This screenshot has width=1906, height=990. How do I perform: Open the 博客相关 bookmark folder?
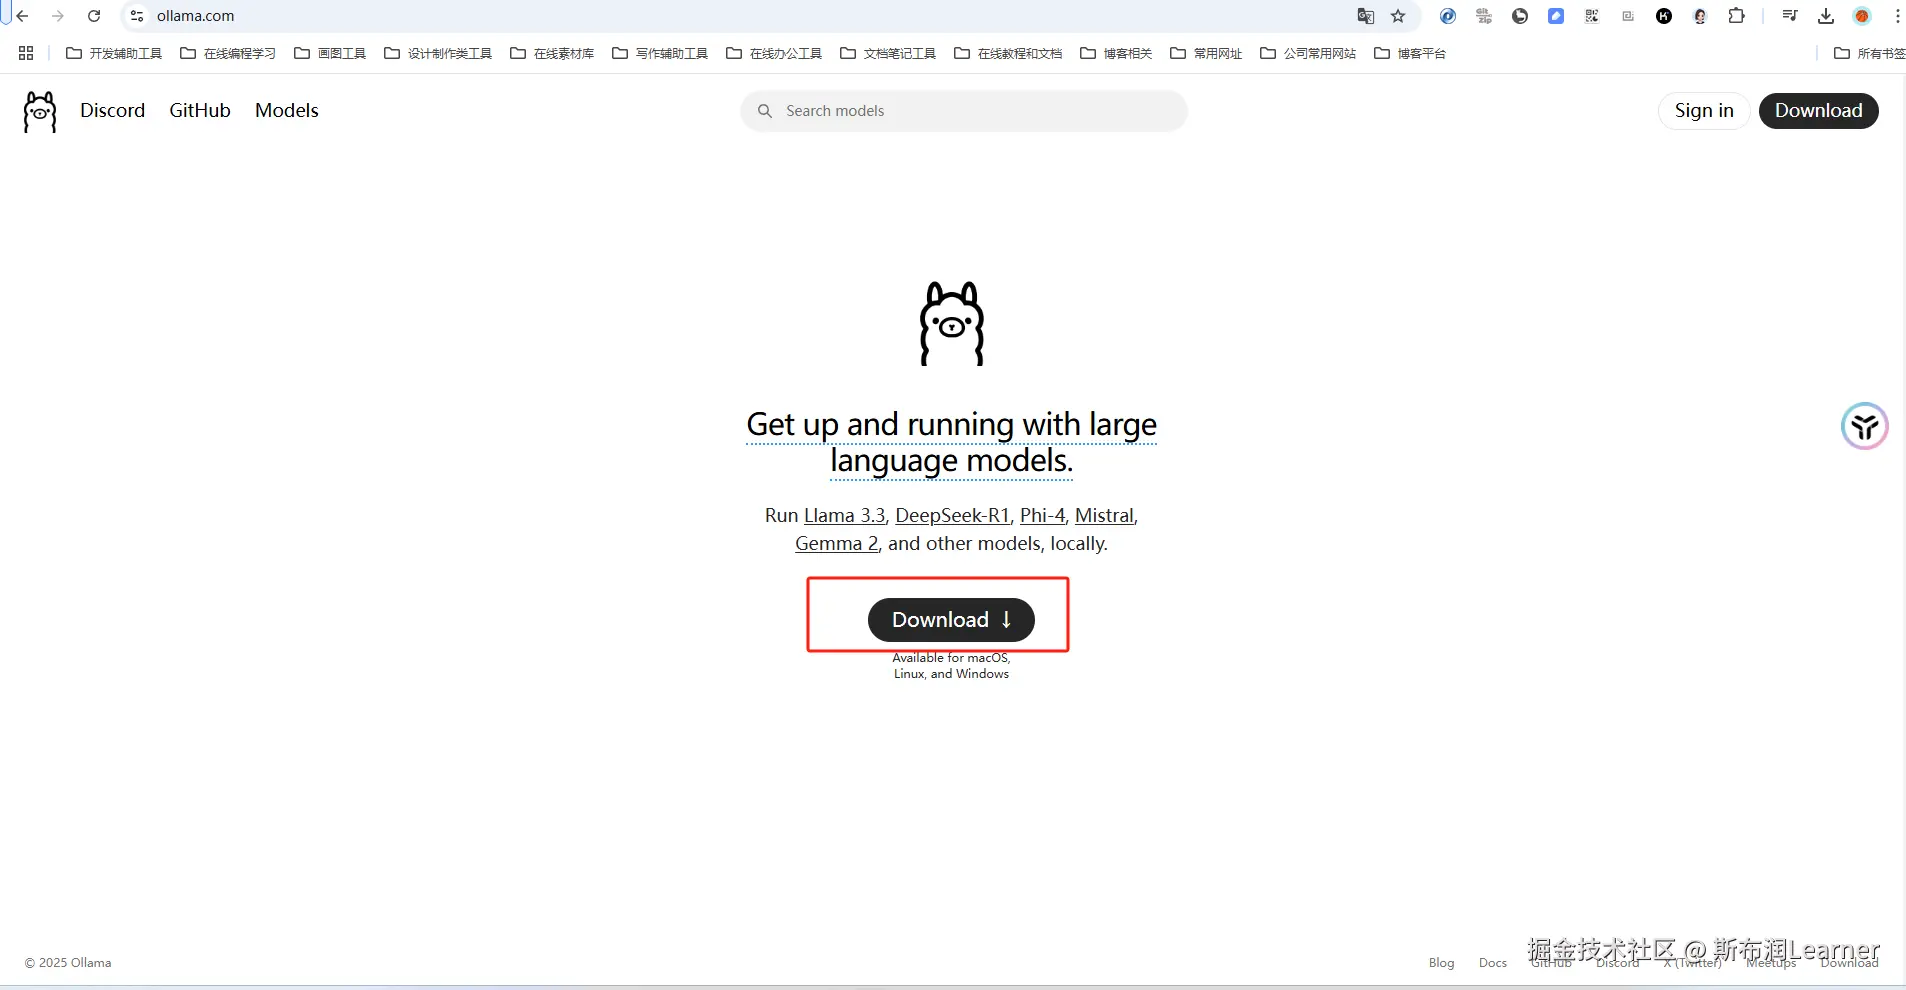point(1116,53)
